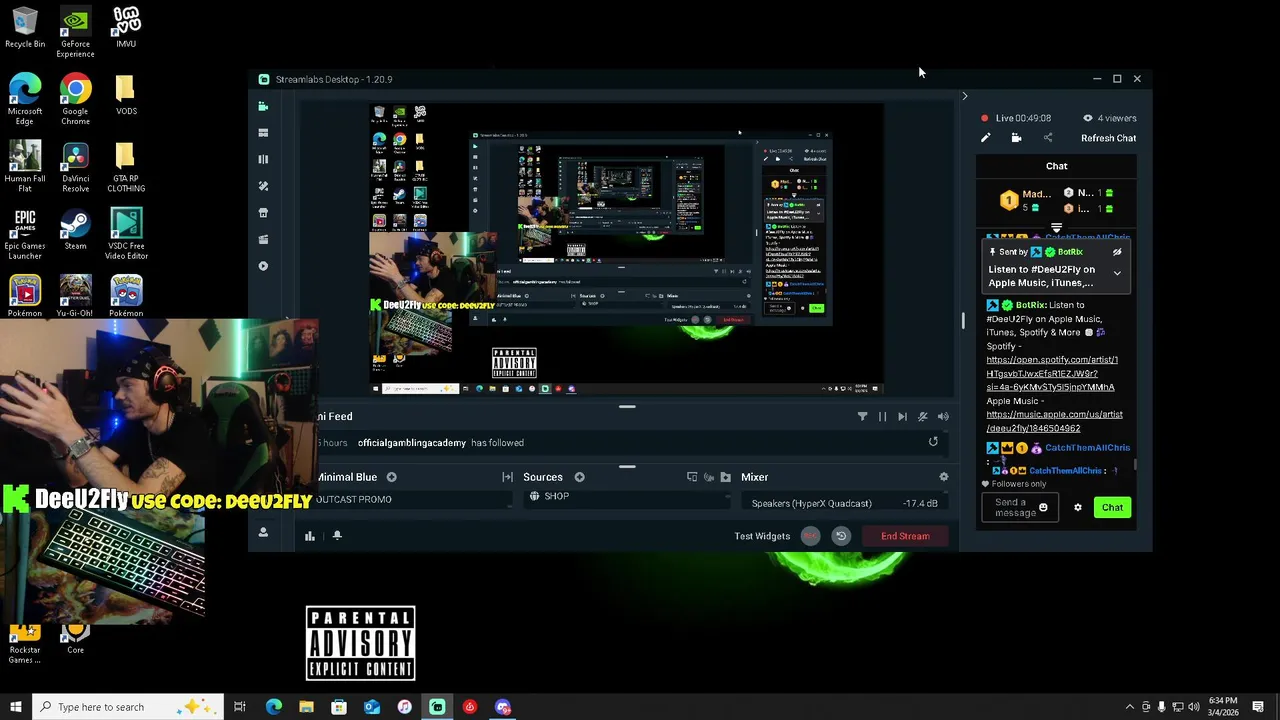Collapse the chat leaderboard handle
Image resolution: width=1280 pixels, height=720 pixels.
point(1056,229)
